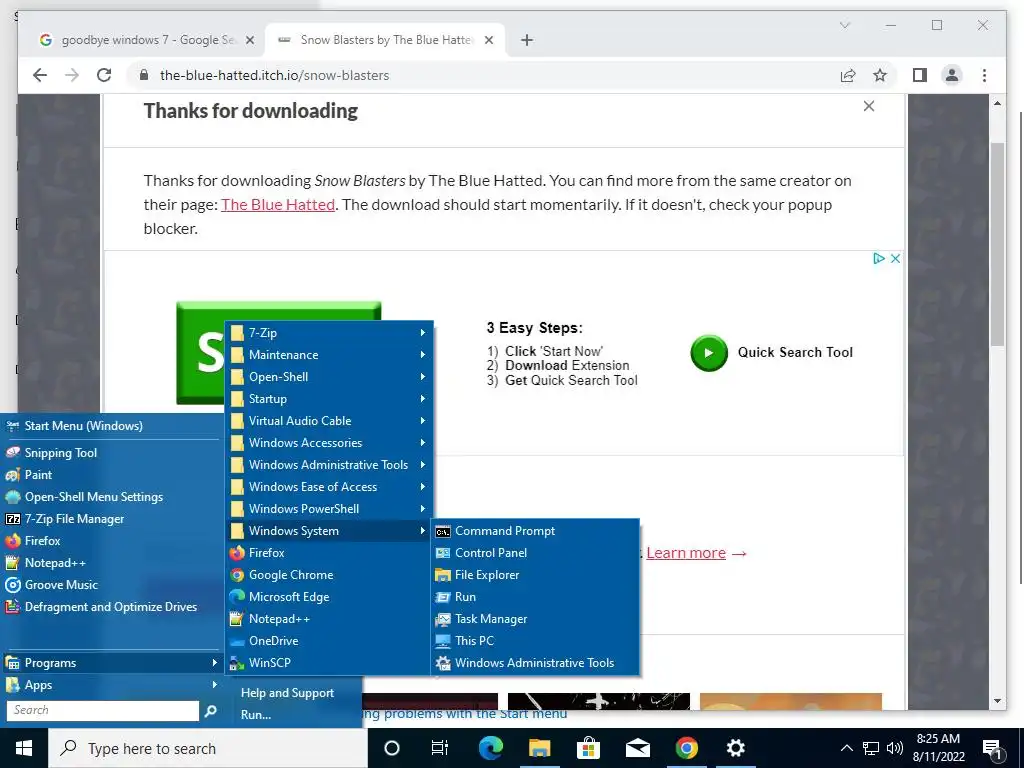Click the Start Menu (Windows) entry
This screenshot has height=768, width=1024.
[111, 426]
